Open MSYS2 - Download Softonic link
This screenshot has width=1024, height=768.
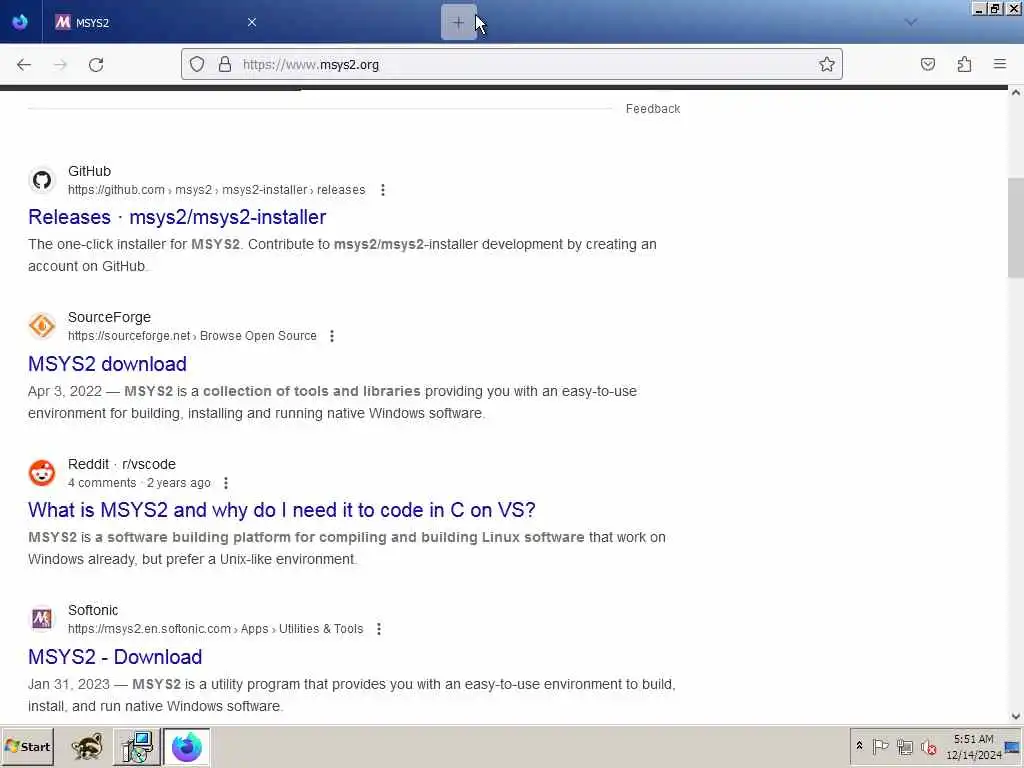point(115,657)
